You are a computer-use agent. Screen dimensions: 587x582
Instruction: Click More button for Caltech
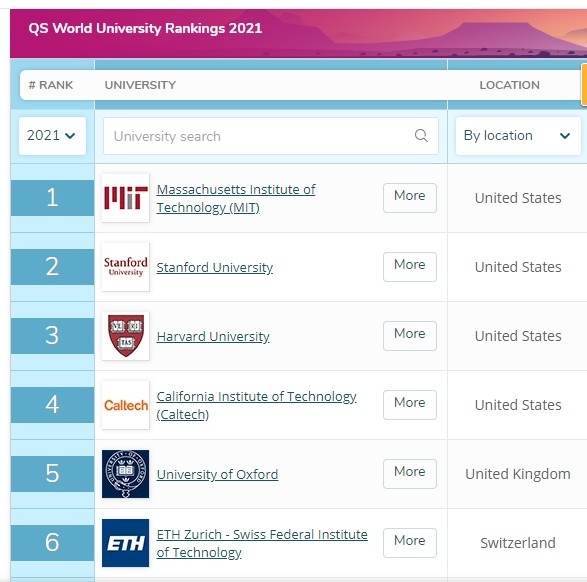(410, 405)
